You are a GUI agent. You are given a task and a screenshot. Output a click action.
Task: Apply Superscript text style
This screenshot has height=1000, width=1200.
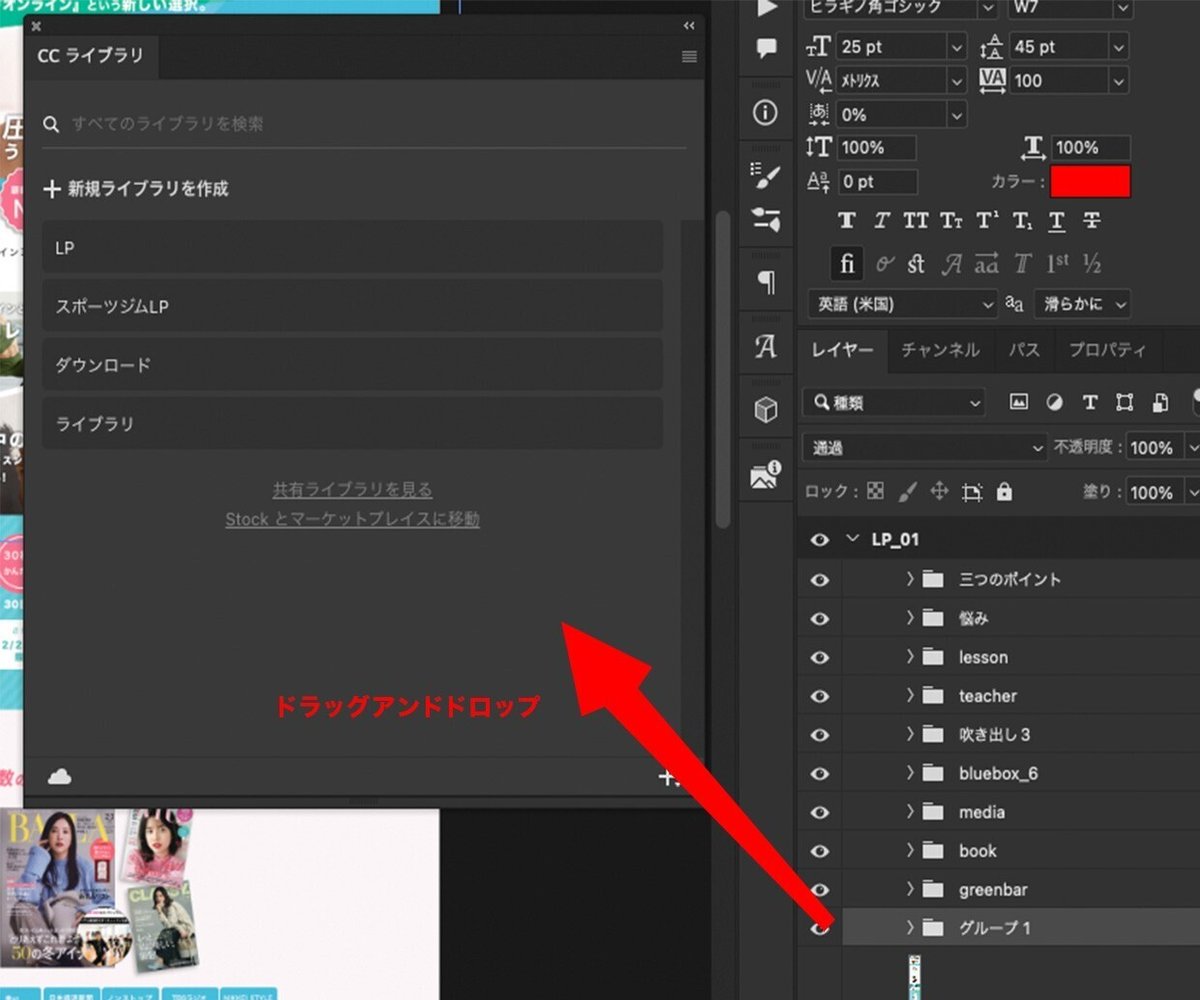coord(987,221)
